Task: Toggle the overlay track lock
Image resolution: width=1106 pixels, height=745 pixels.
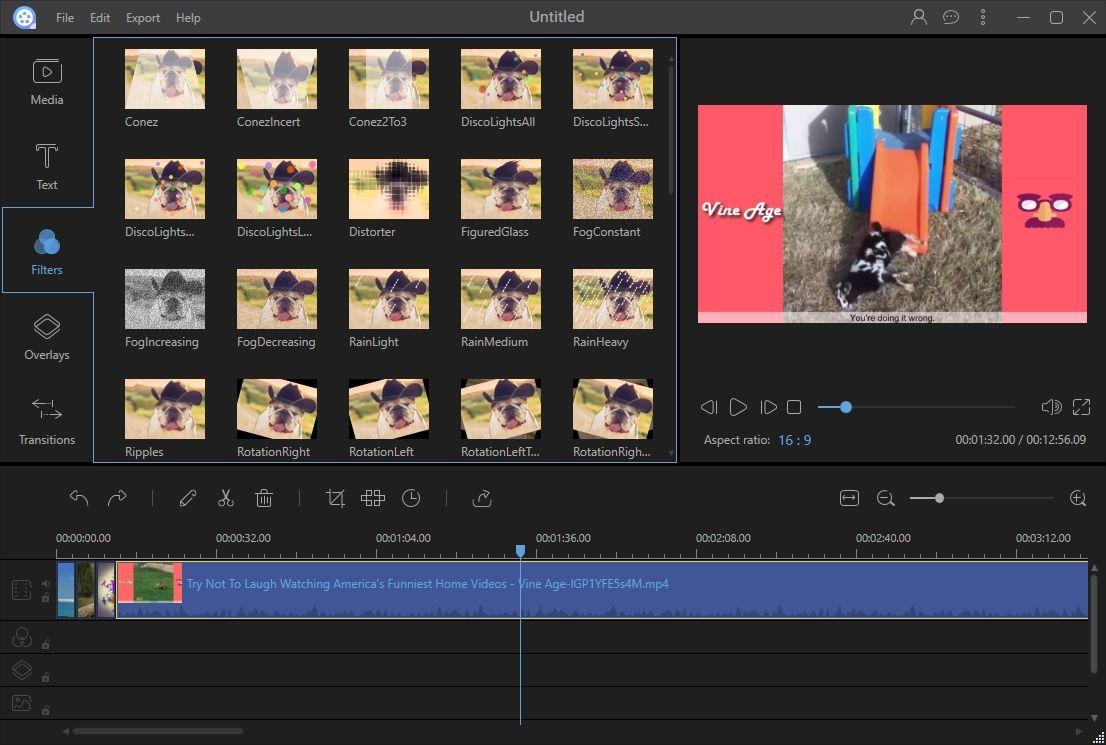Action: pyautogui.click(x=46, y=678)
